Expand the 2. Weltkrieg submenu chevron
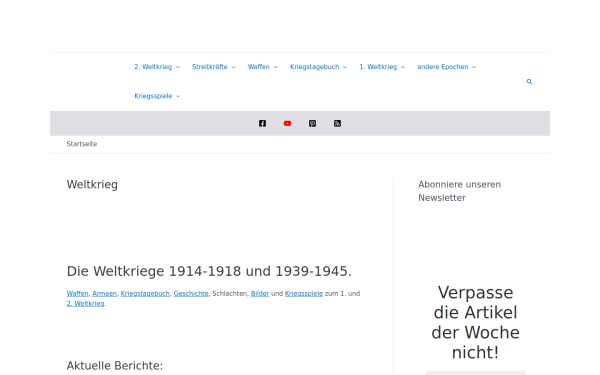 [x=178, y=67]
